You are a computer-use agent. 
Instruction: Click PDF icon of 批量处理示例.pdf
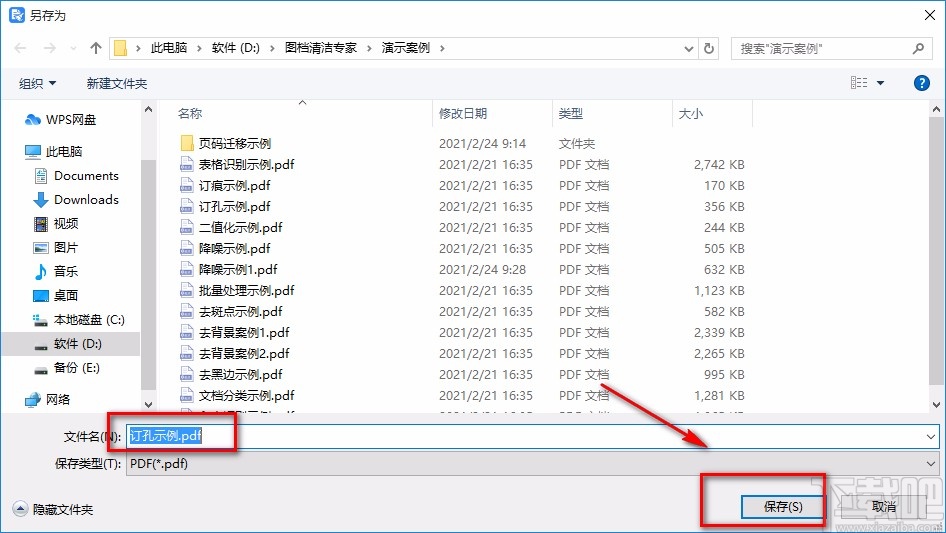click(x=186, y=290)
